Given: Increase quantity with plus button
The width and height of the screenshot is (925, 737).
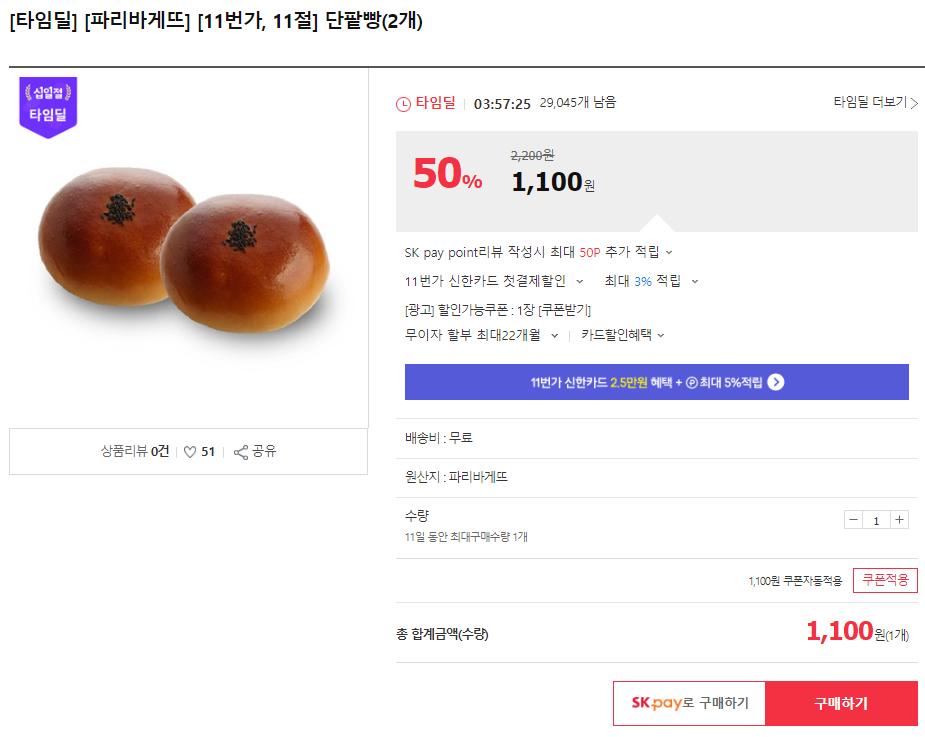Looking at the screenshot, I should click(900, 520).
